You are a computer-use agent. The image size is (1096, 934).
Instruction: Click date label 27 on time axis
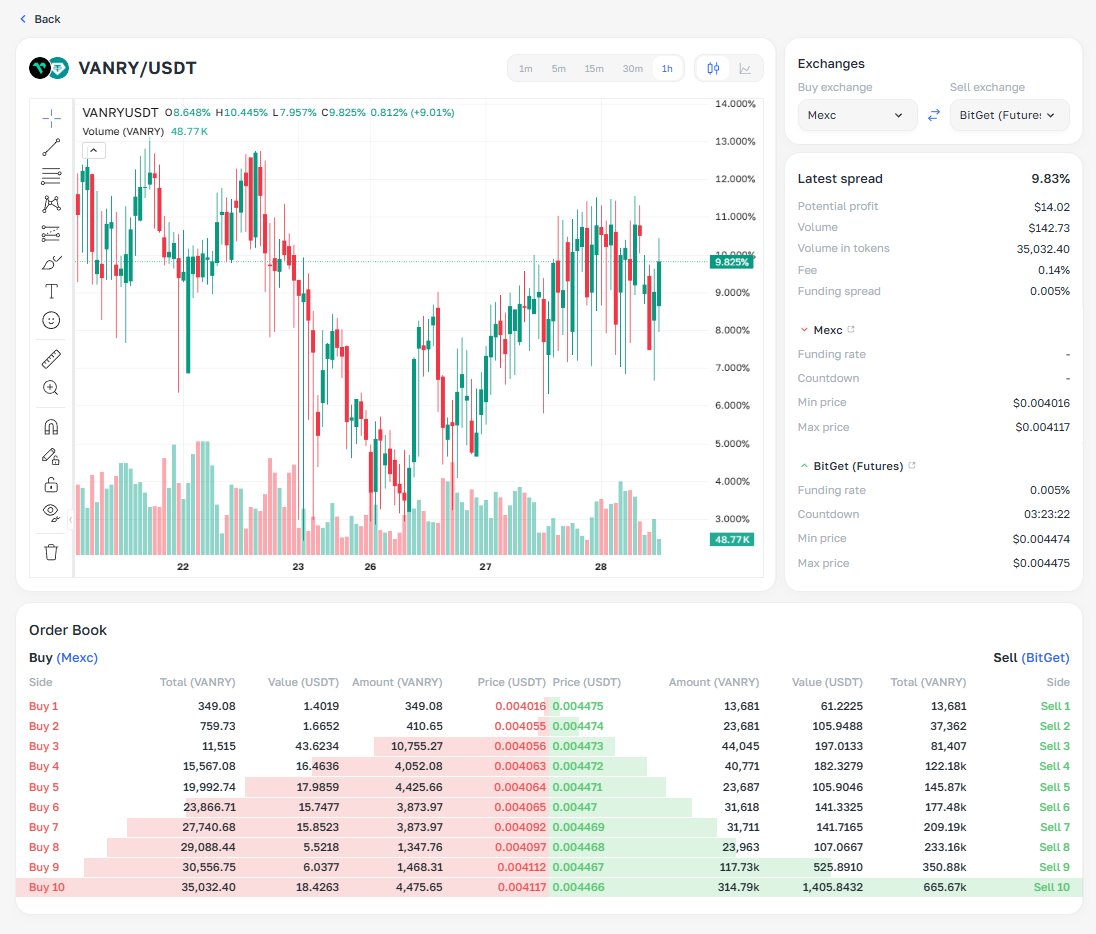tap(485, 566)
